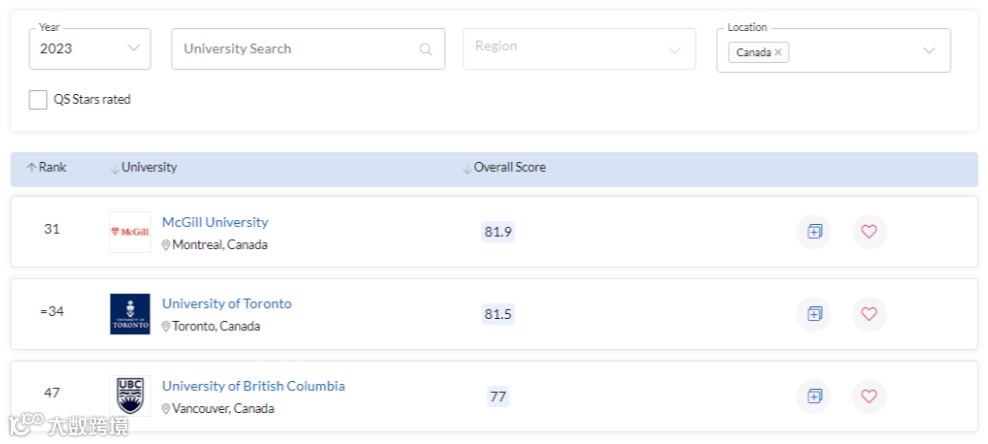The width and height of the screenshot is (988, 444).
Task: Click the UBC crest logo
Action: tap(130, 396)
